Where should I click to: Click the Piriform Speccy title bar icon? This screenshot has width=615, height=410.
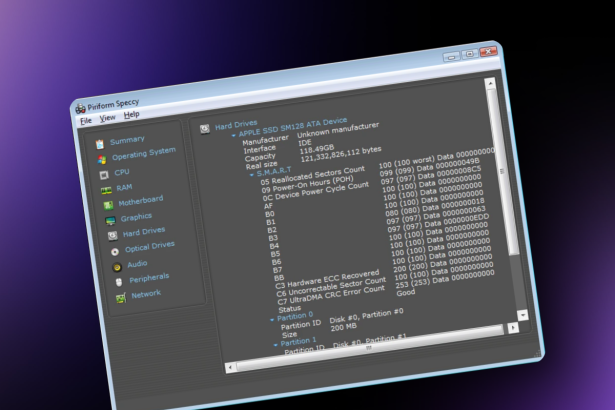(x=80, y=108)
